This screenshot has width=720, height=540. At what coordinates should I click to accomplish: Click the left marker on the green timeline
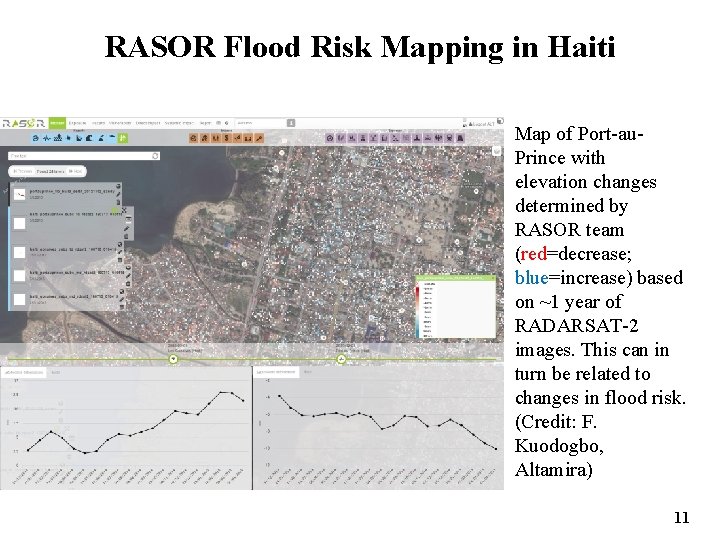click(x=174, y=359)
